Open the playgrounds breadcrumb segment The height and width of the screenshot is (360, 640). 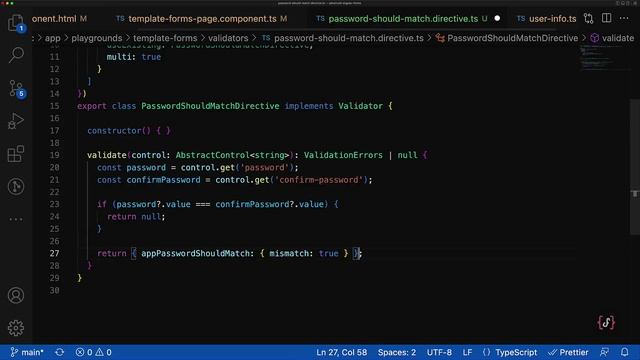[x=97, y=38]
